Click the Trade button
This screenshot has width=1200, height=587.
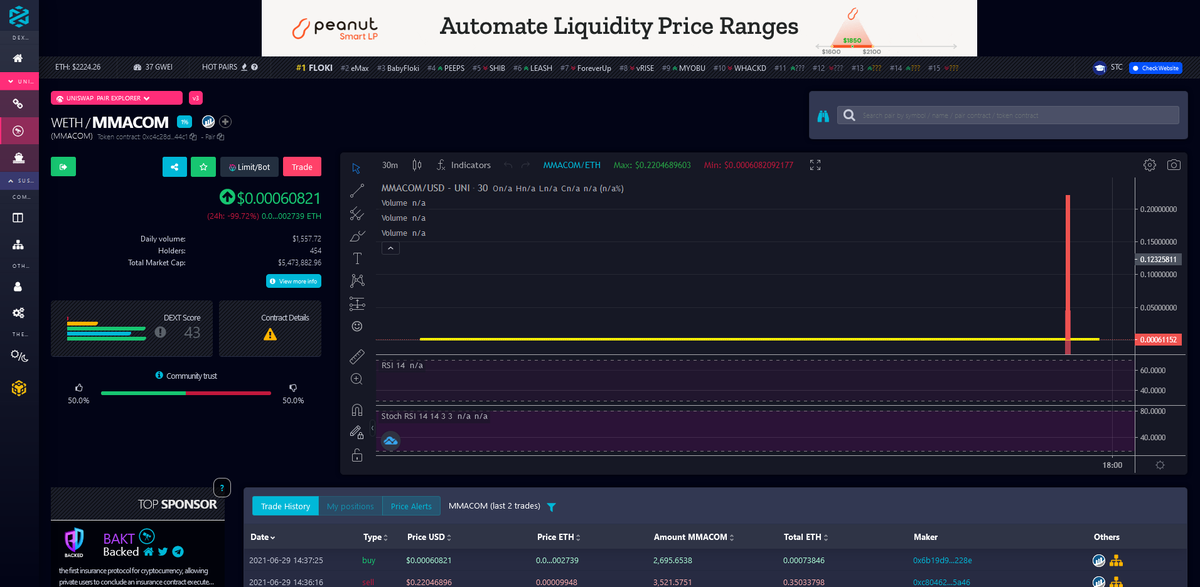302,167
